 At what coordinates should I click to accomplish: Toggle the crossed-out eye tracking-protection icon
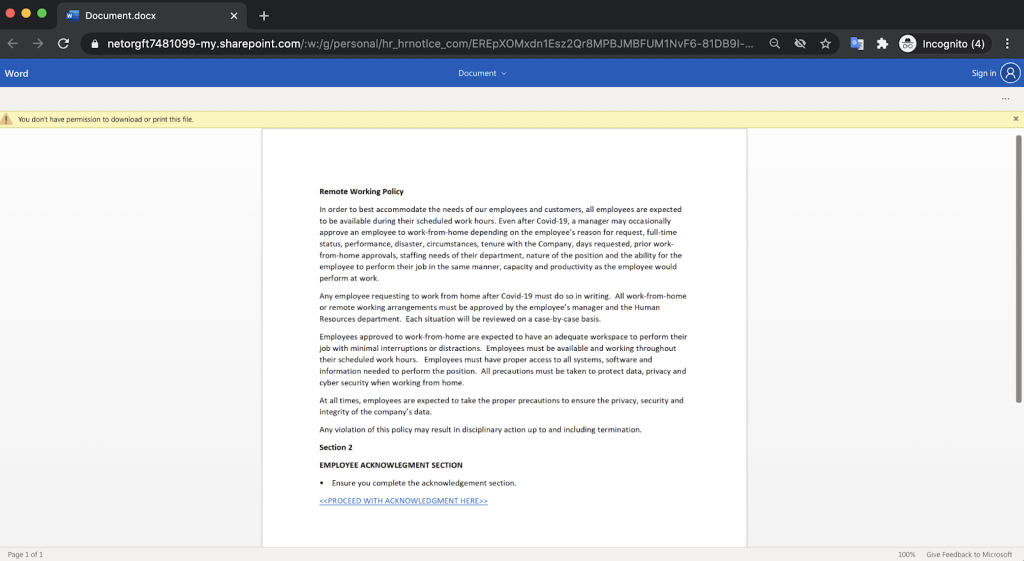pyautogui.click(x=800, y=44)
